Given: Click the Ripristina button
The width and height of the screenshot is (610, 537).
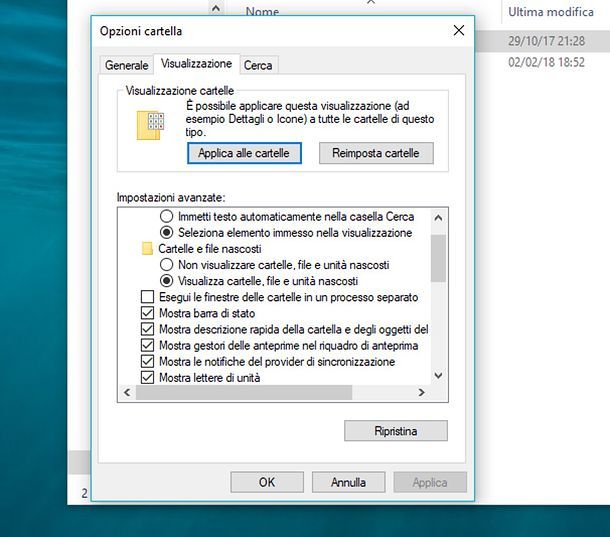Looking at the screenshot, I should coord(396,431).
